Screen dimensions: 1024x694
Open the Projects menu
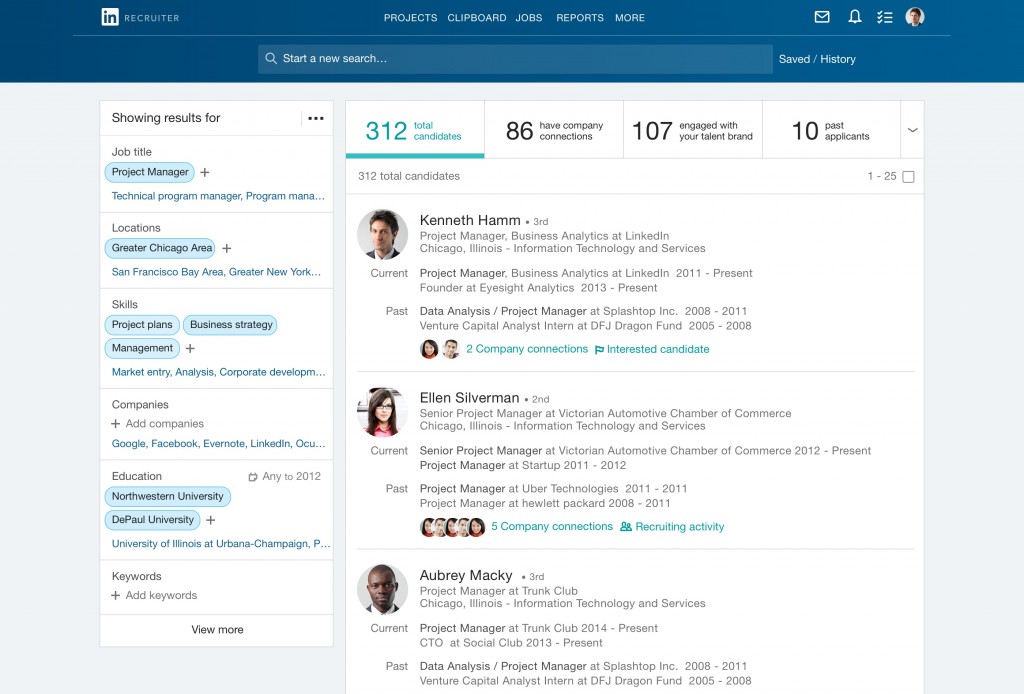(x=410, y=18)
